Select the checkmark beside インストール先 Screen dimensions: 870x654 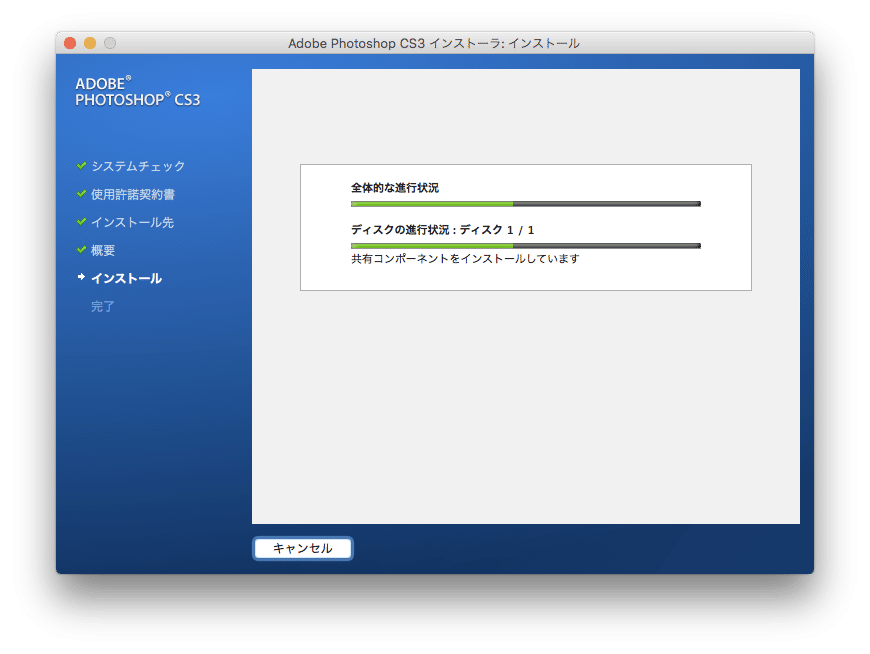pyautogui.click(x=79, y=223)
